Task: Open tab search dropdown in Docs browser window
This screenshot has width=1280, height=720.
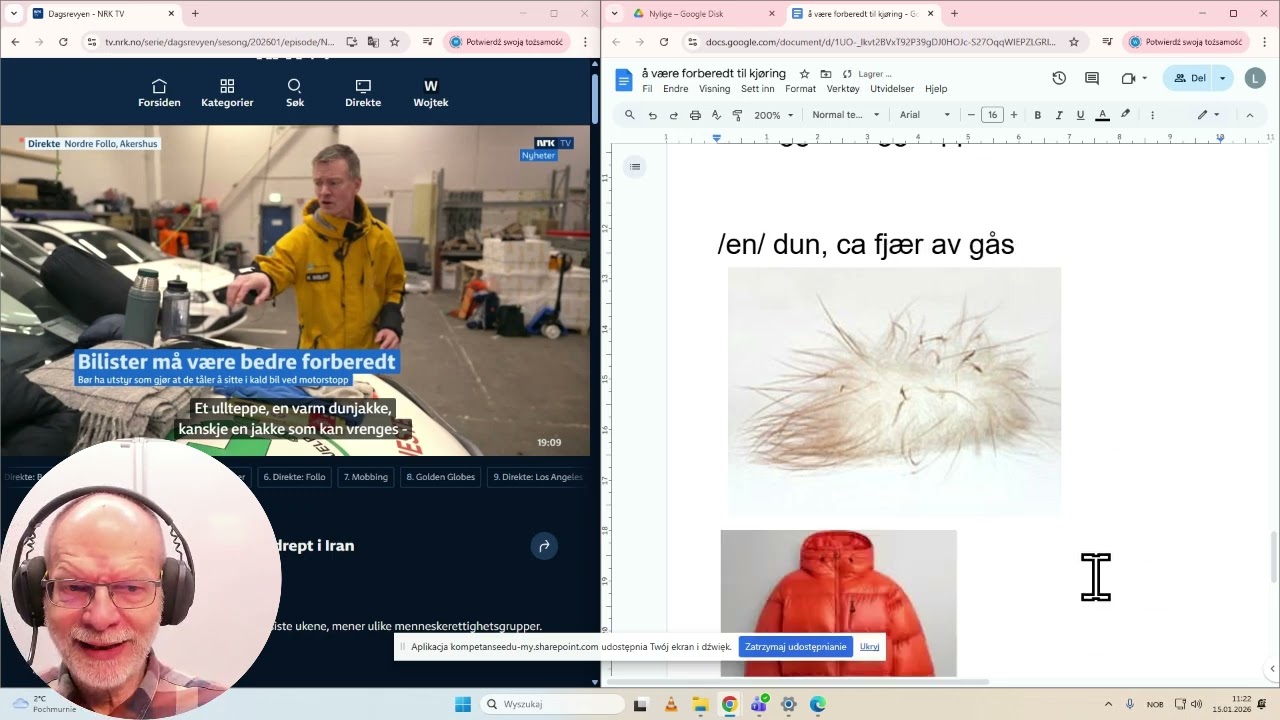Action: (614, 14)
